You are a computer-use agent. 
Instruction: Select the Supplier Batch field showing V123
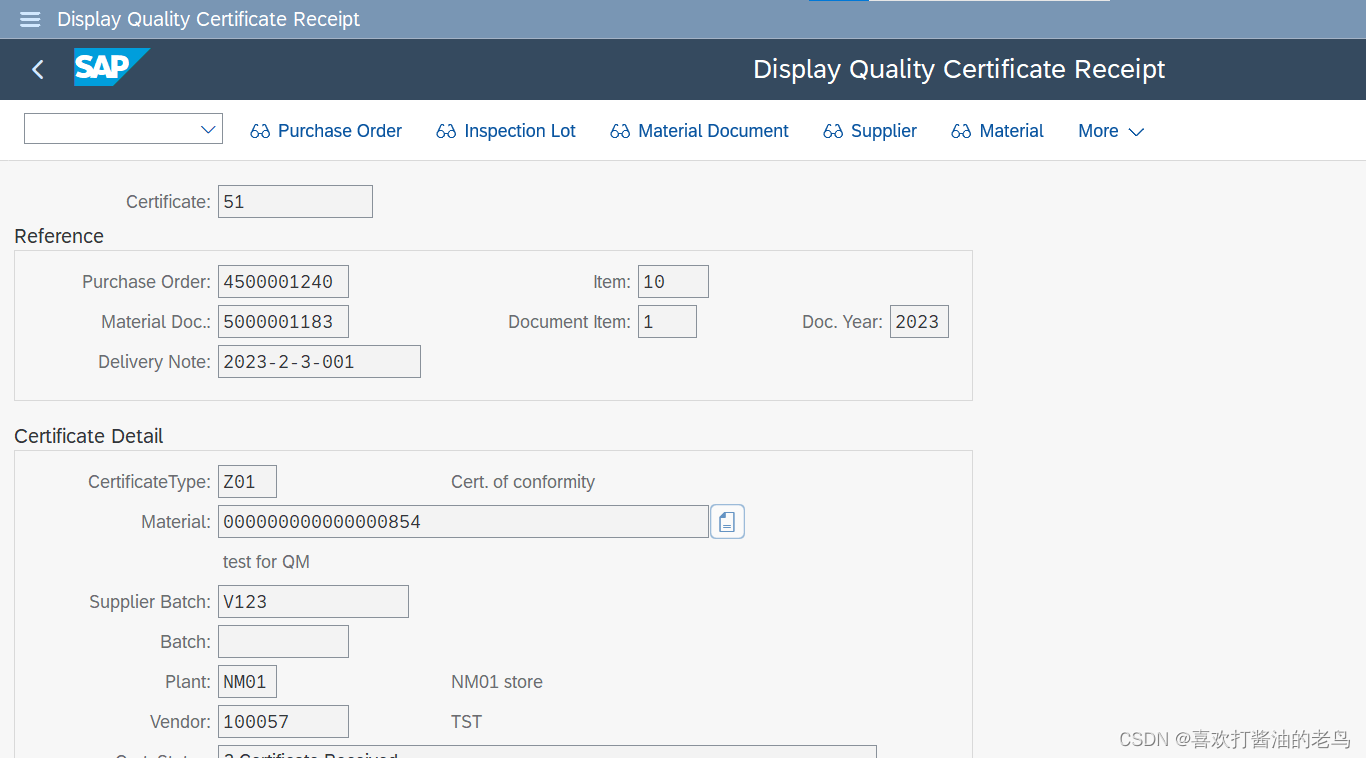click(312, 601)
